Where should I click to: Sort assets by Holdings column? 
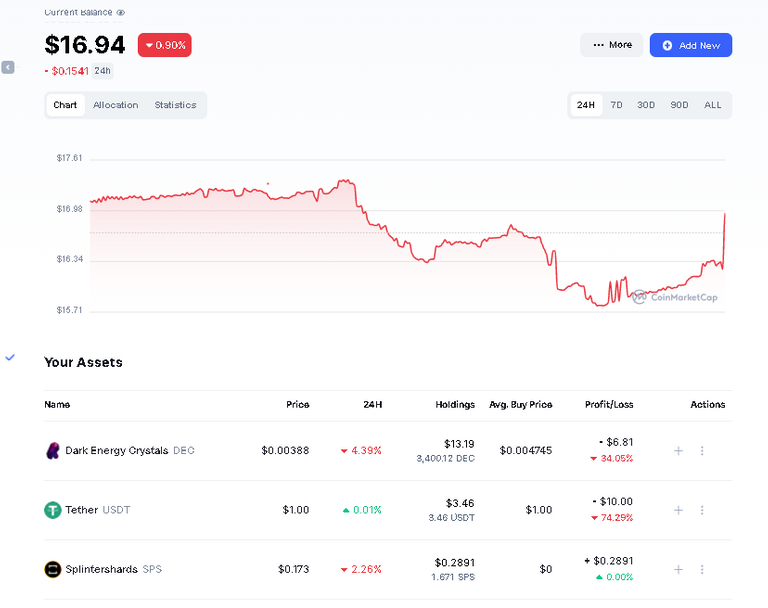455,405
